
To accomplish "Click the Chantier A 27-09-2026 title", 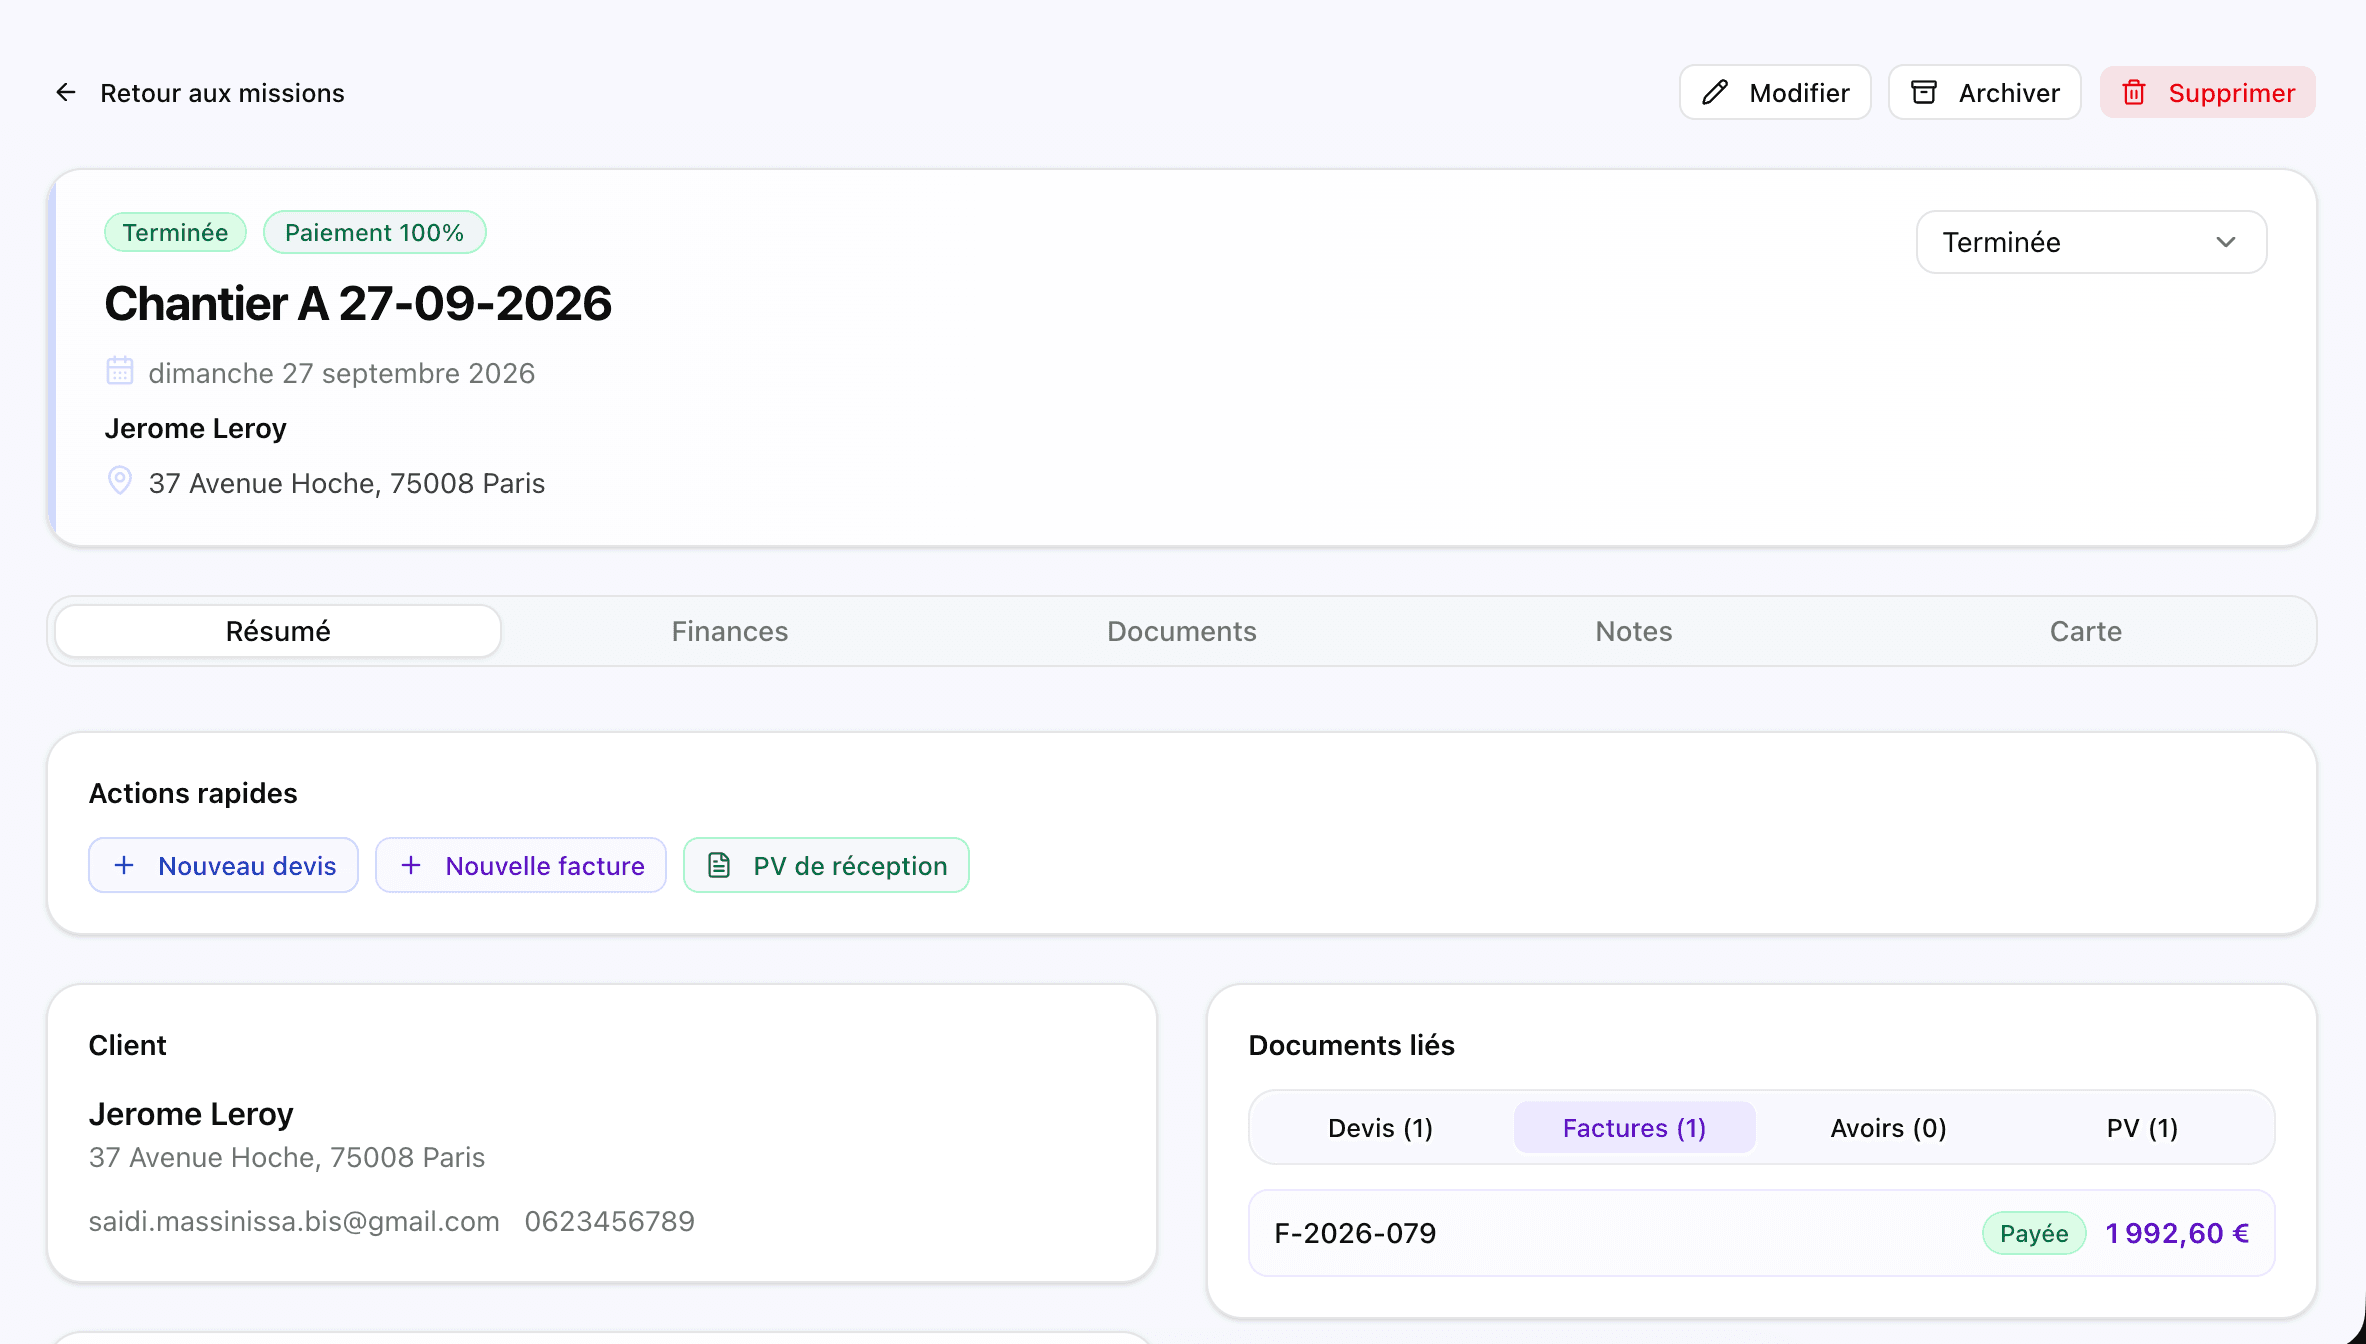I will click(x=358, y=304).
